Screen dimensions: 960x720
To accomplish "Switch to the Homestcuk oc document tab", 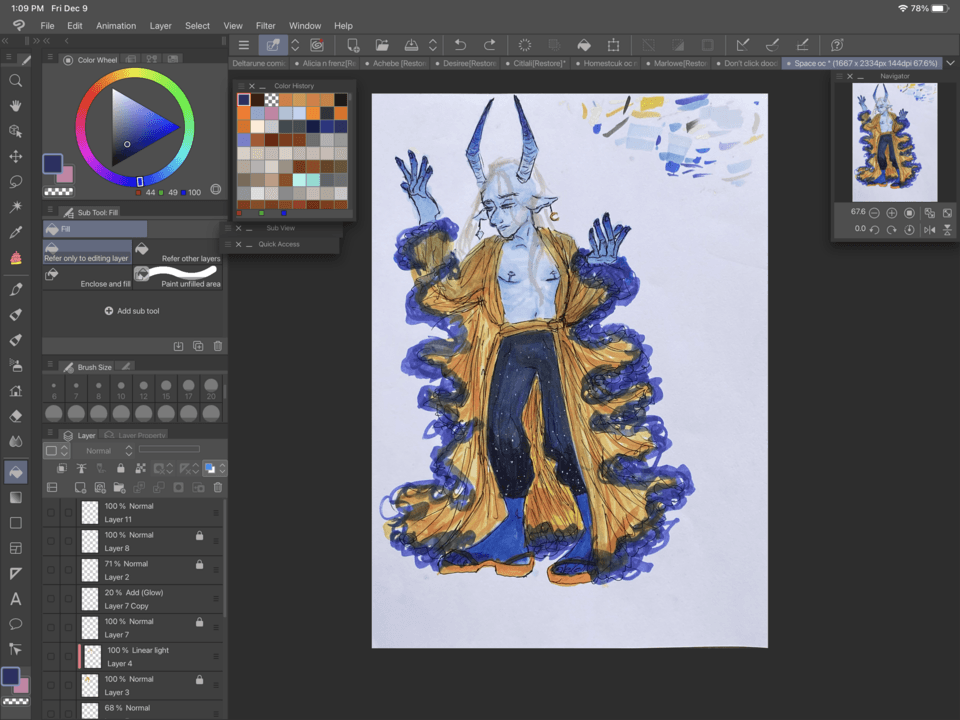I will (606, 63).
